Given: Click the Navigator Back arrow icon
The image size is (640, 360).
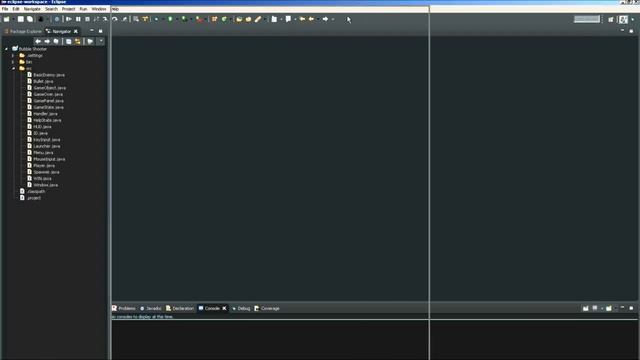Looking at the screenshot, I should [38, 41].
